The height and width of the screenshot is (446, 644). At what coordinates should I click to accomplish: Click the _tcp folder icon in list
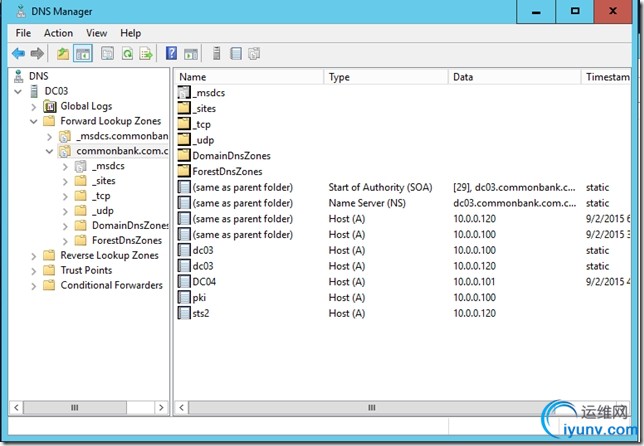184,124
